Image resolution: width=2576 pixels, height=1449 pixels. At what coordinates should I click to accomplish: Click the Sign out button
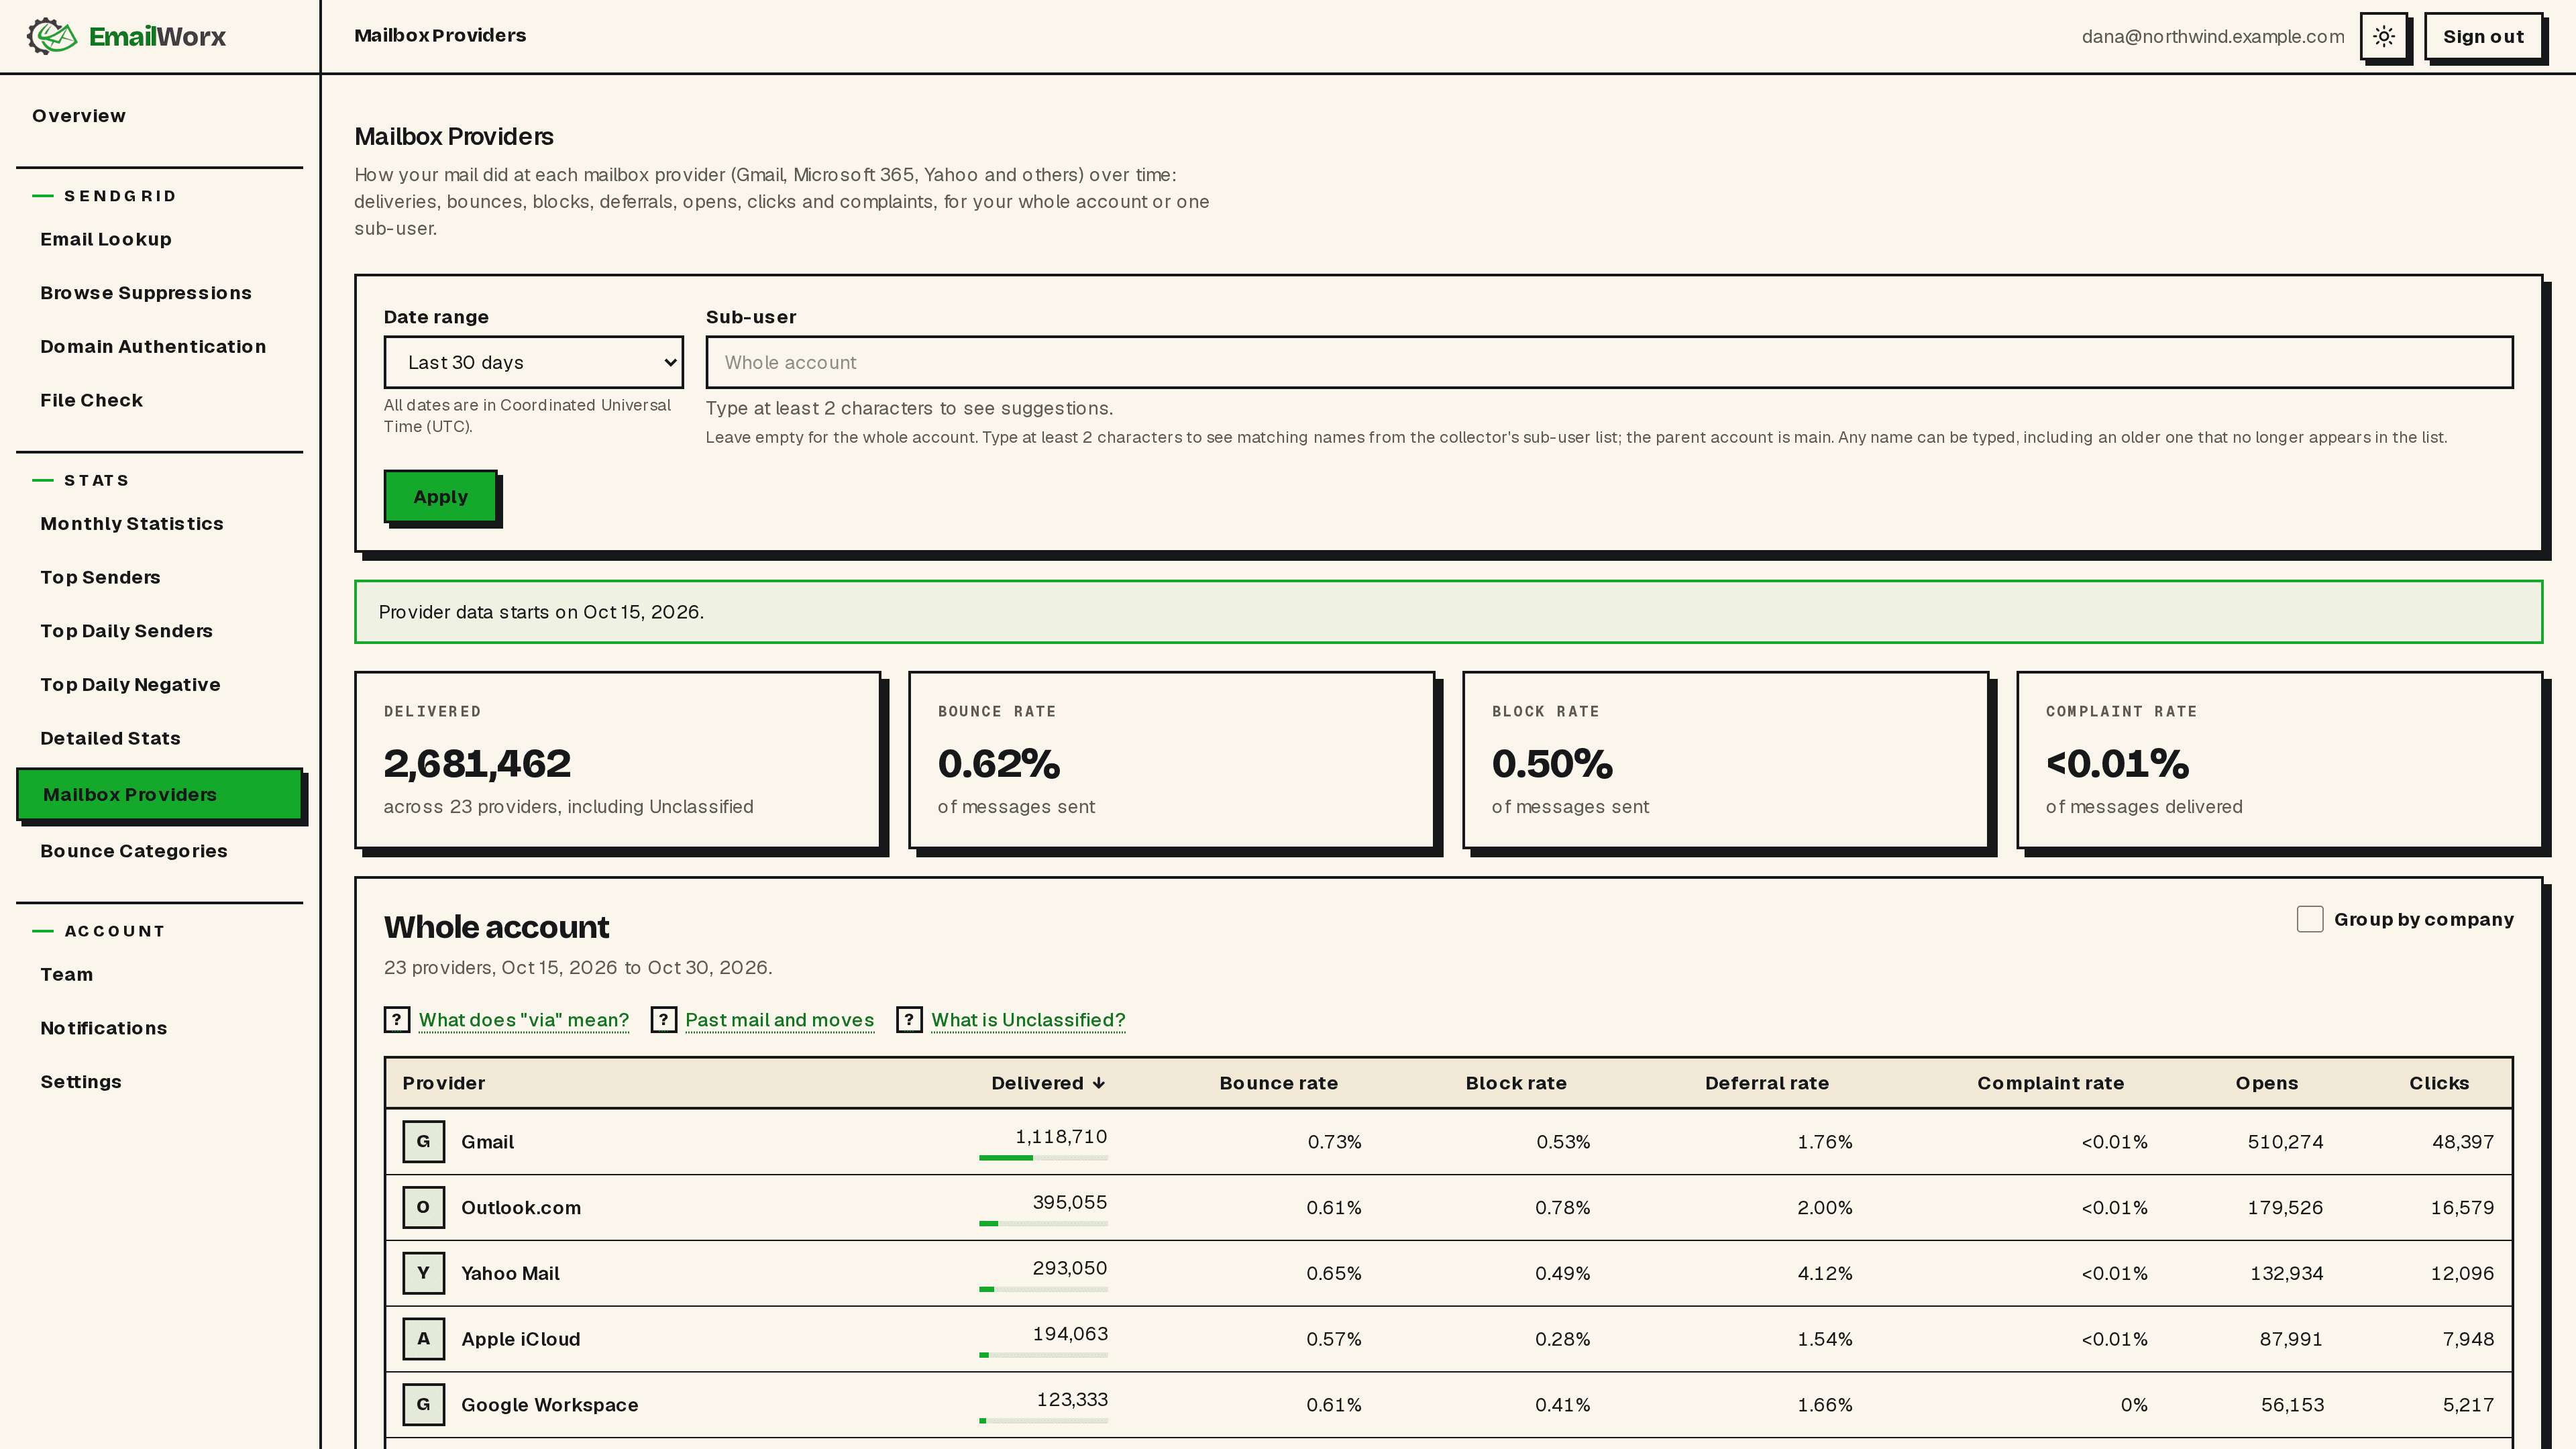(x=2483, y=36)
